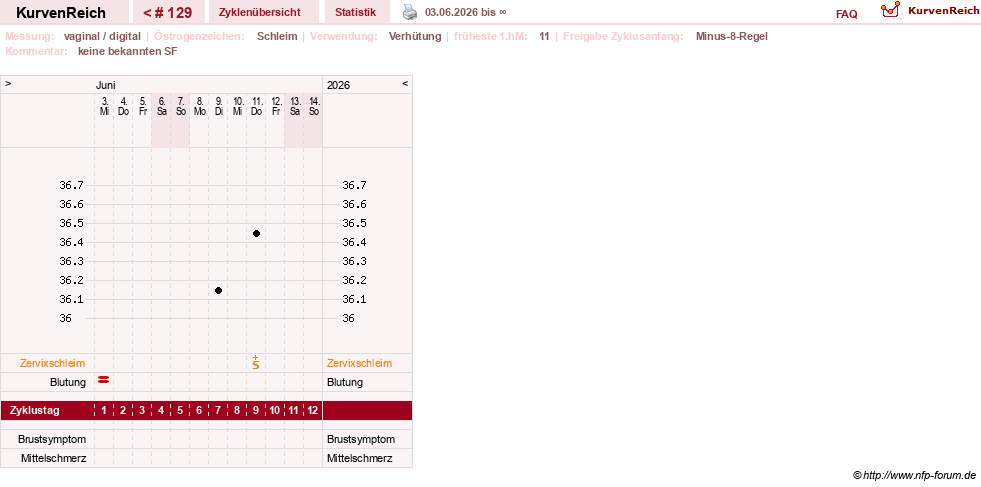Click the left Zervixschleim row label
981x487 pixels.
click(53, 363)
